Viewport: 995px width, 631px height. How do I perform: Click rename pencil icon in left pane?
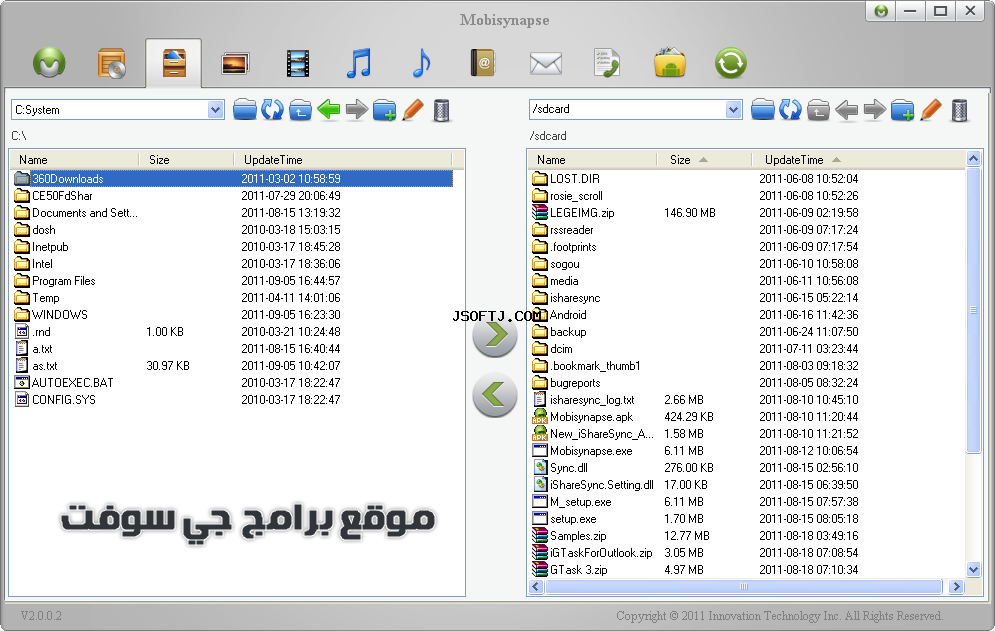pos(412,110)
